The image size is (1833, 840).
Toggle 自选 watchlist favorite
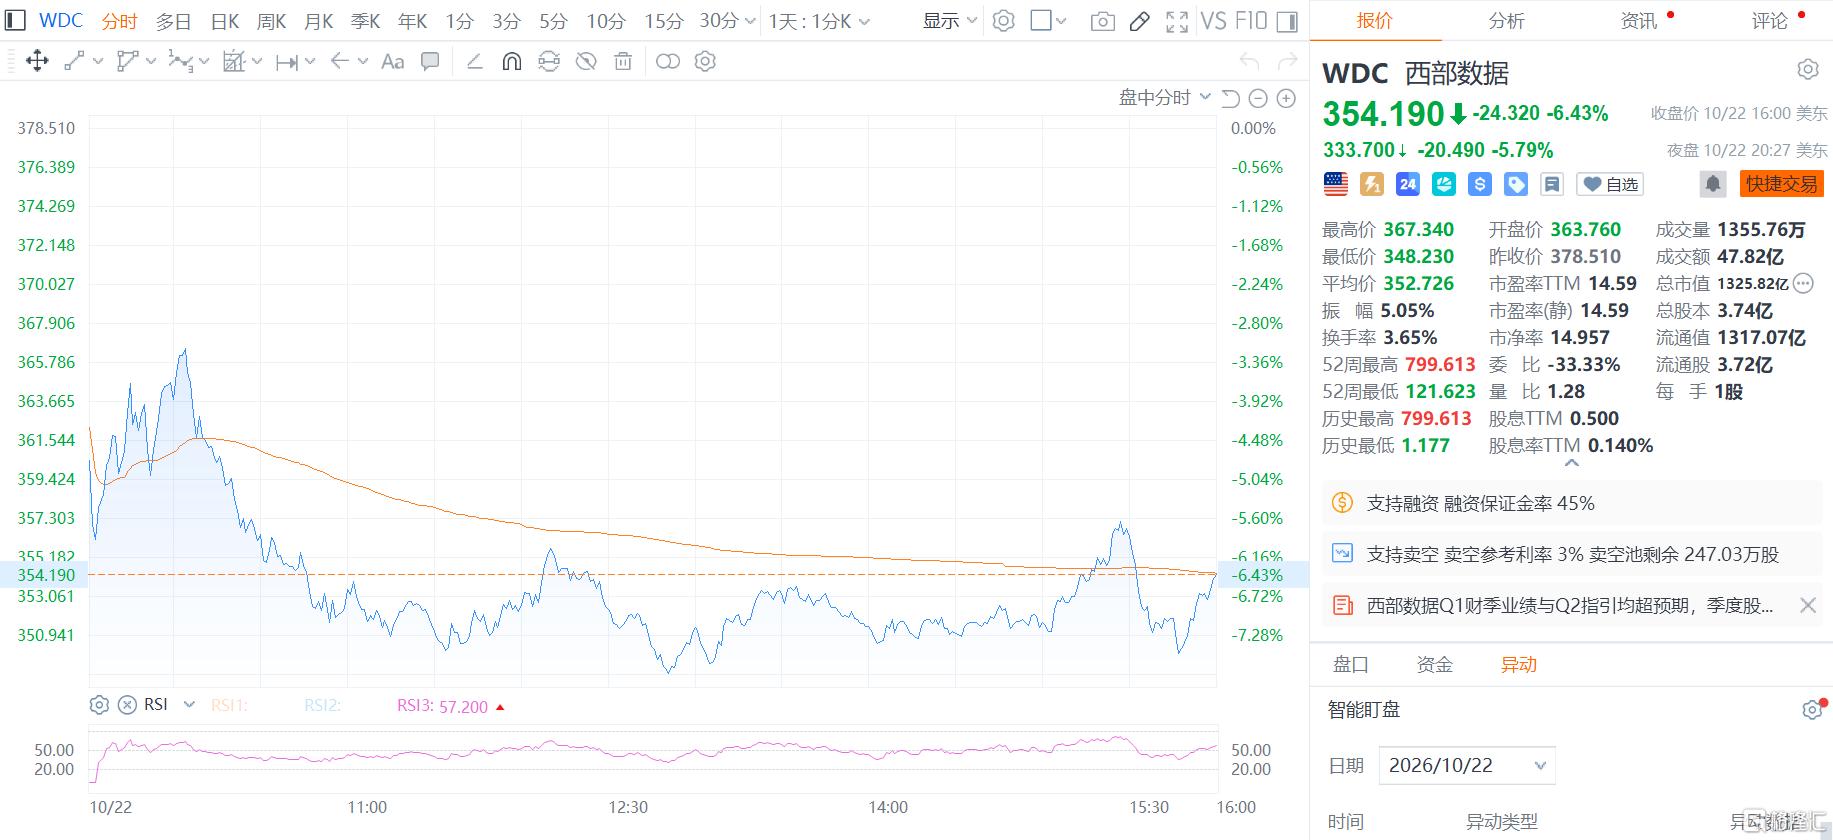(x=1610, y=184)
